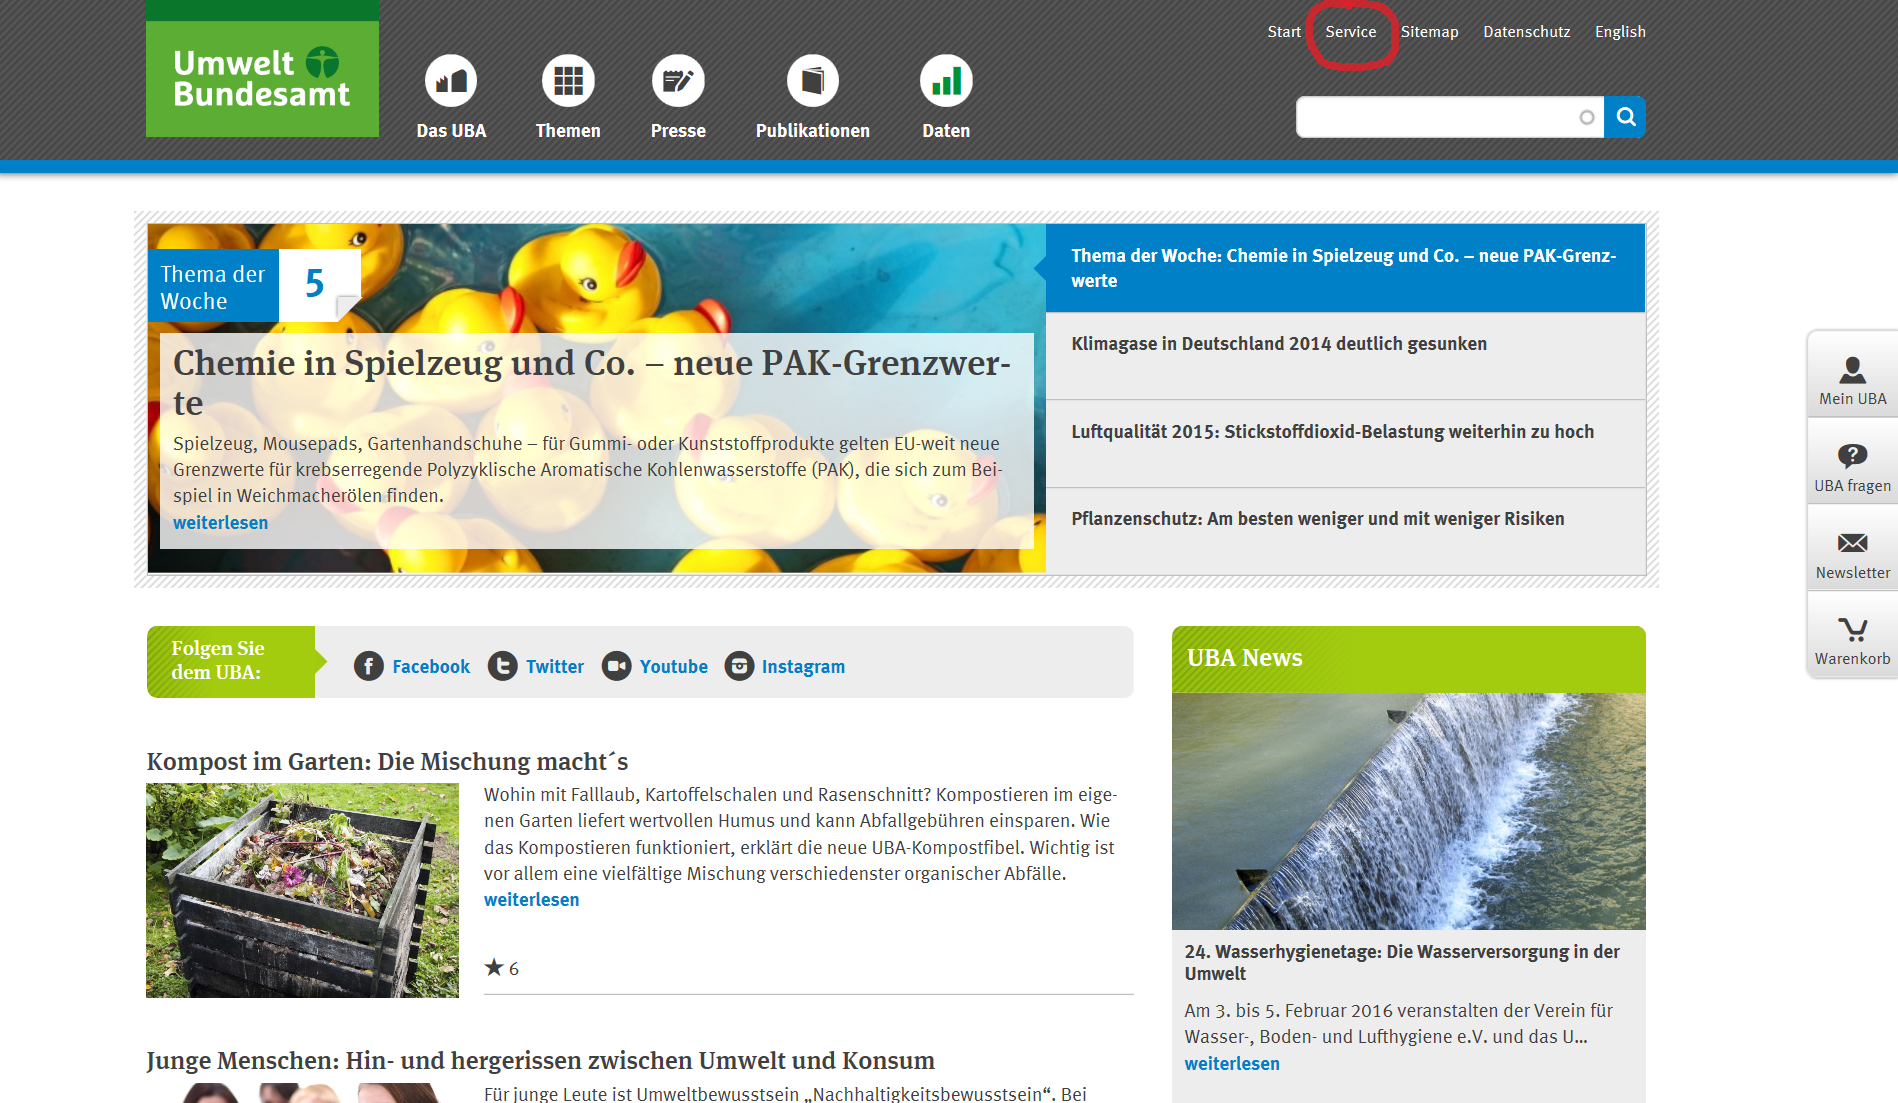The width and height of the screenshot is (1898, 1103).
Task: Select the Thema der Woche slider tab
Action: pos(1345,268)
